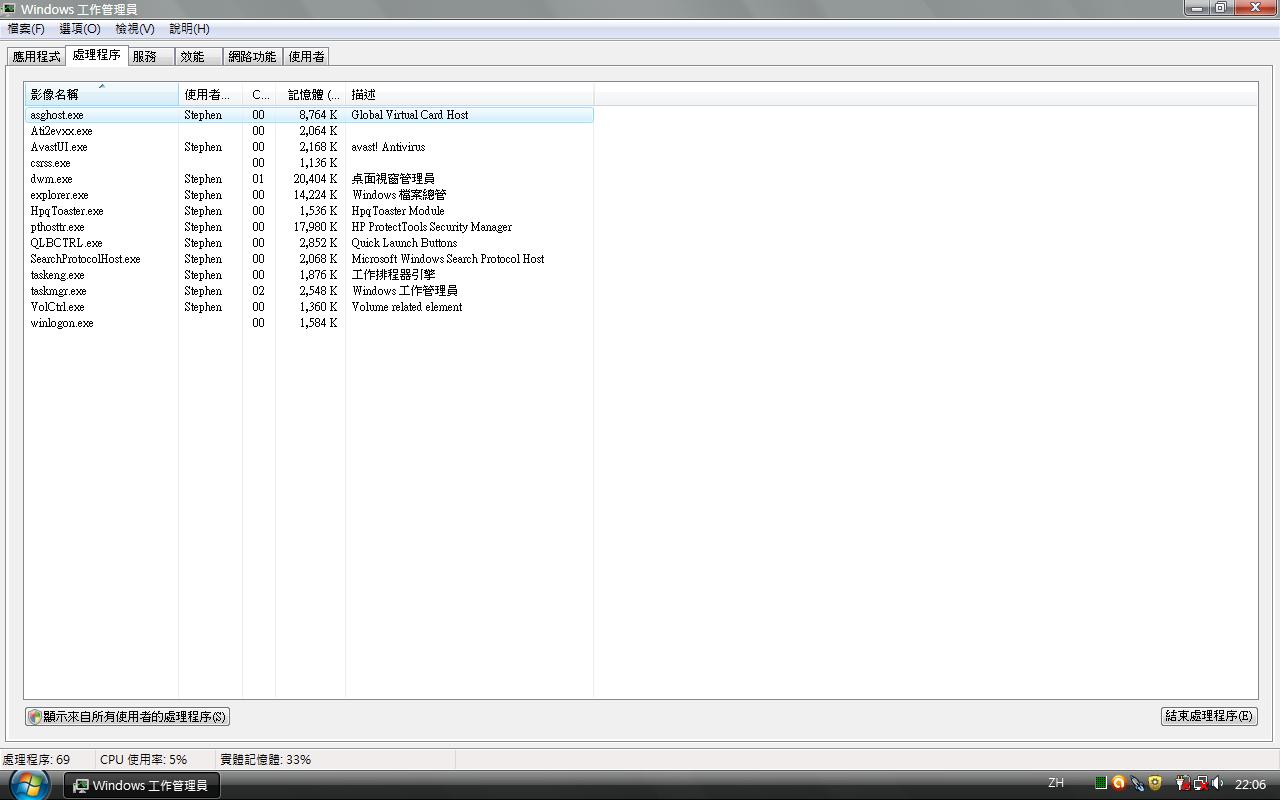Click the HP ProtectTools Security Manager description
This screenshot has width=1280, height=800.
click(x=431, y=227)
